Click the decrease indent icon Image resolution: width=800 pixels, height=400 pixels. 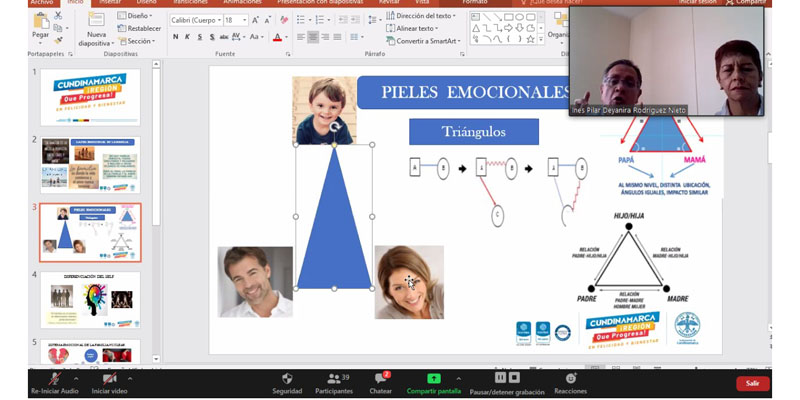tap(343, 20)
